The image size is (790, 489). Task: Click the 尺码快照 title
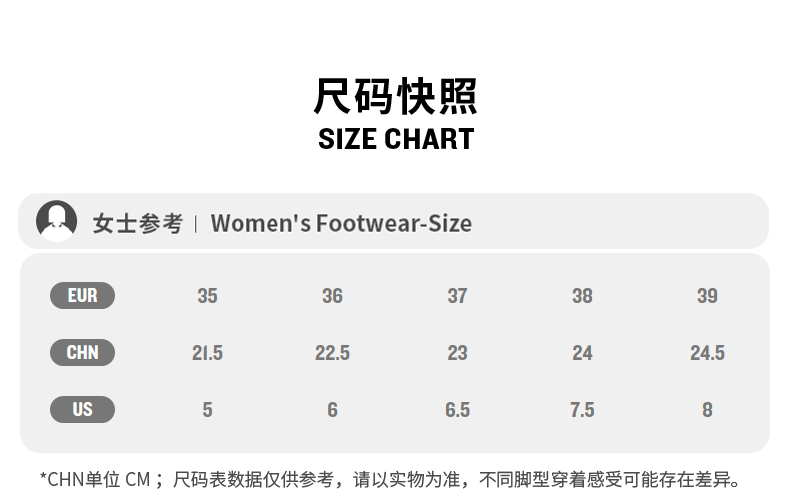(396, 96)
